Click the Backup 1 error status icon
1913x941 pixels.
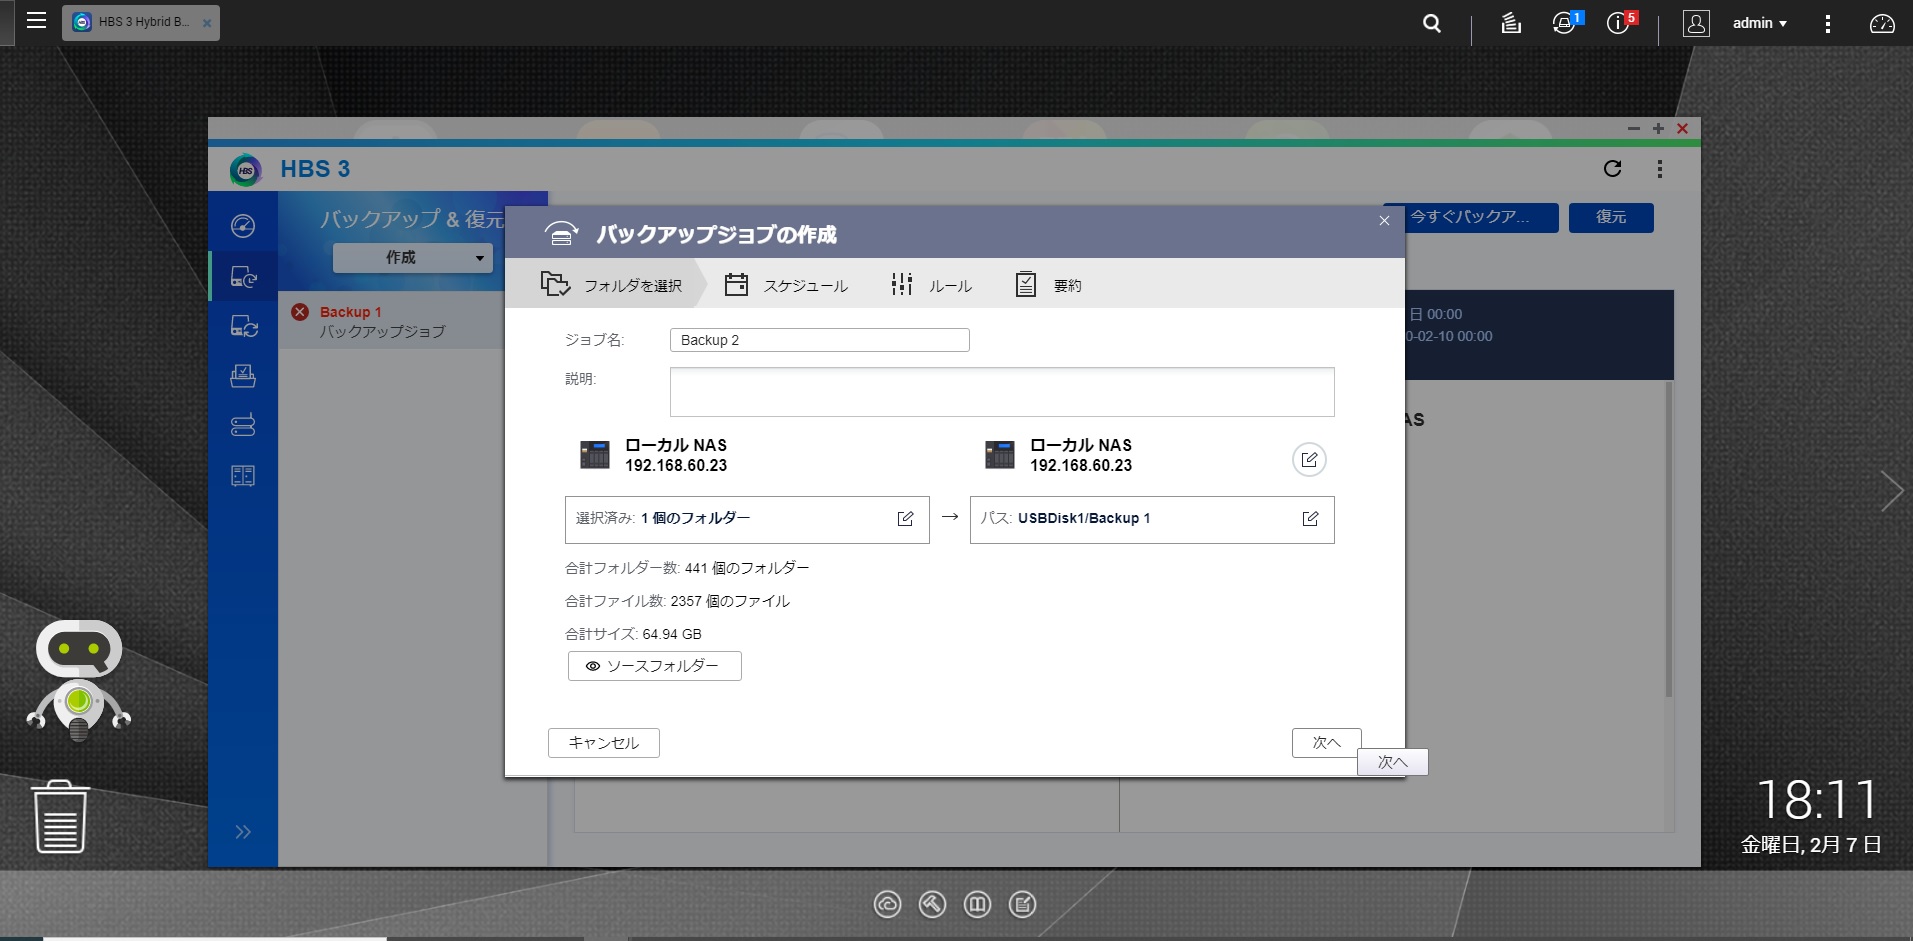click(x=300, y=312)
